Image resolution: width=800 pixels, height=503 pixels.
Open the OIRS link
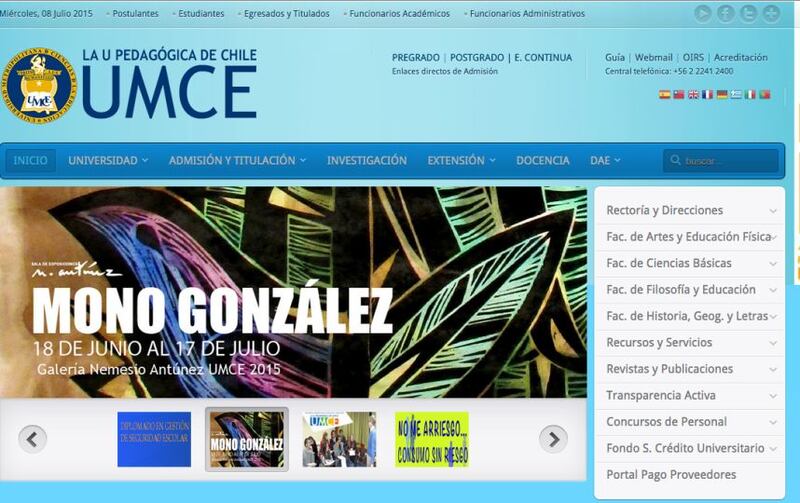(x=693, y=58)
